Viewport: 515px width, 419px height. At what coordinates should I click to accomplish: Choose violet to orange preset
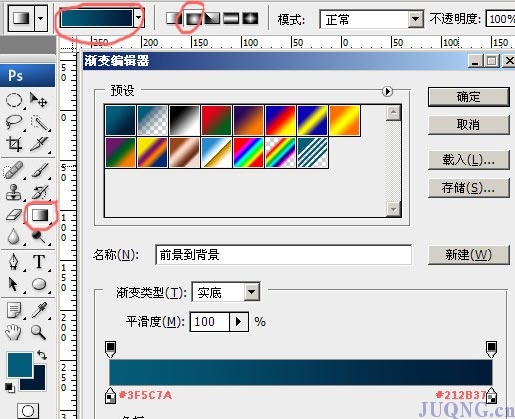click(x=248, y=120)
